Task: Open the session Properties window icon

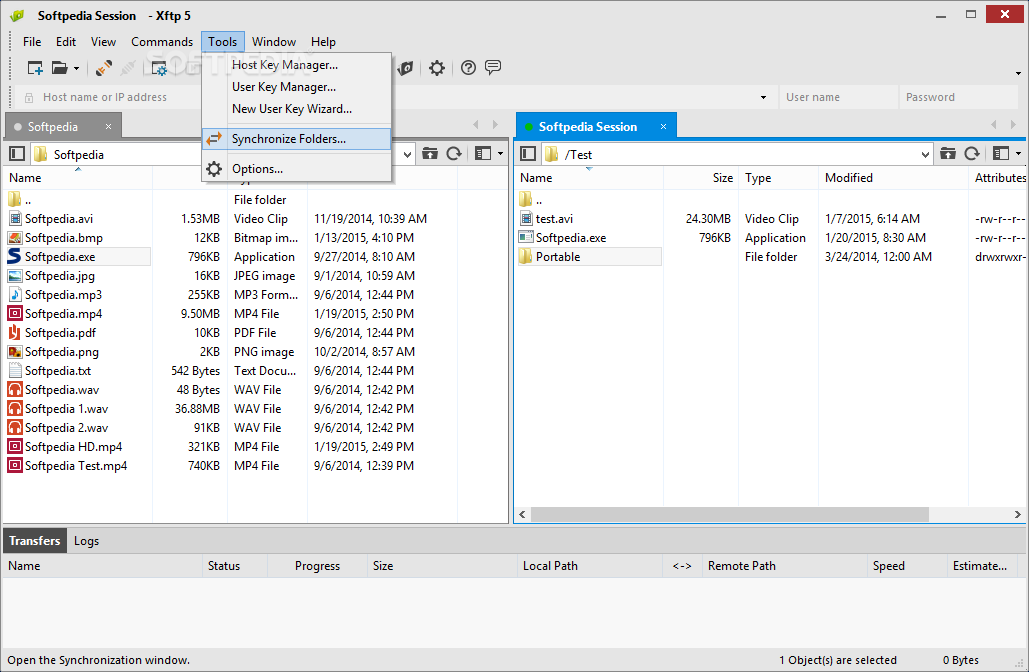Action: [159, 68]
